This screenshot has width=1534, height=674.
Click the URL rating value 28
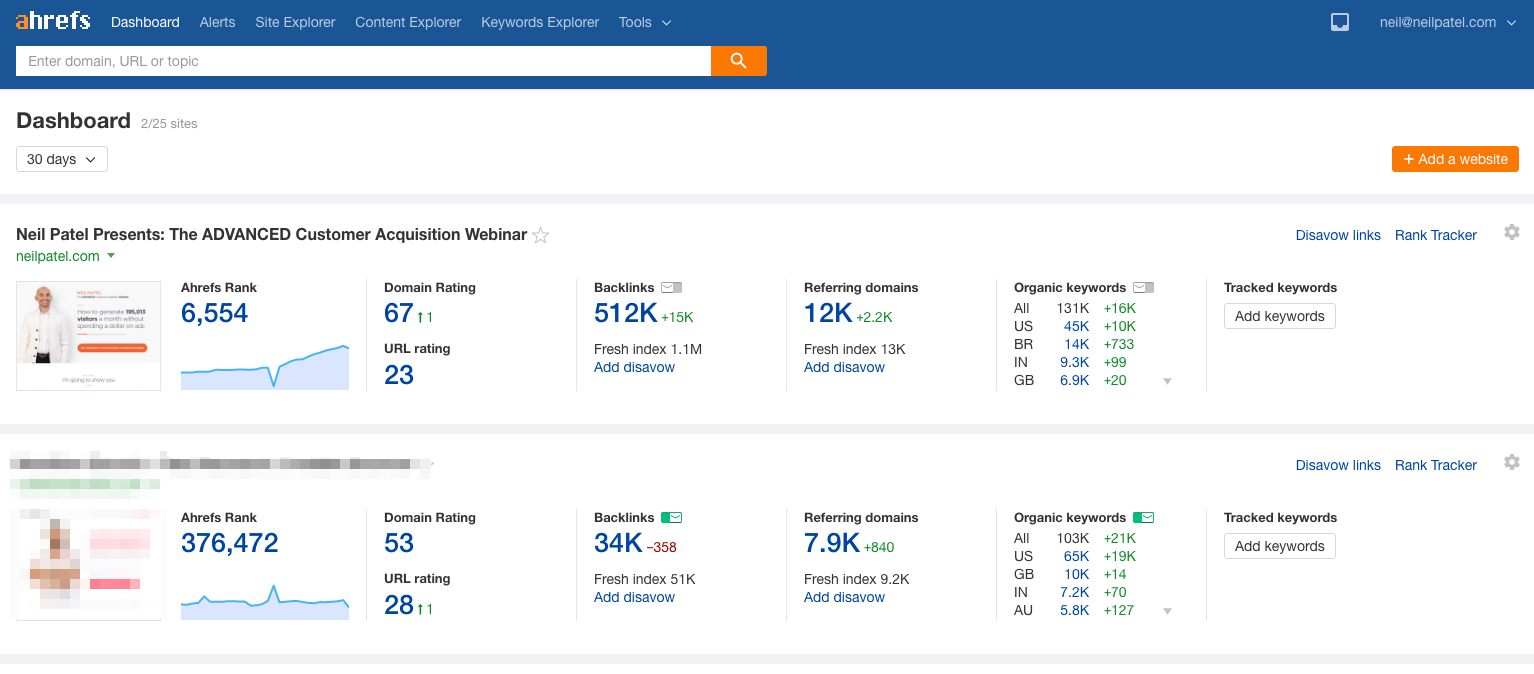click(398, 604)
